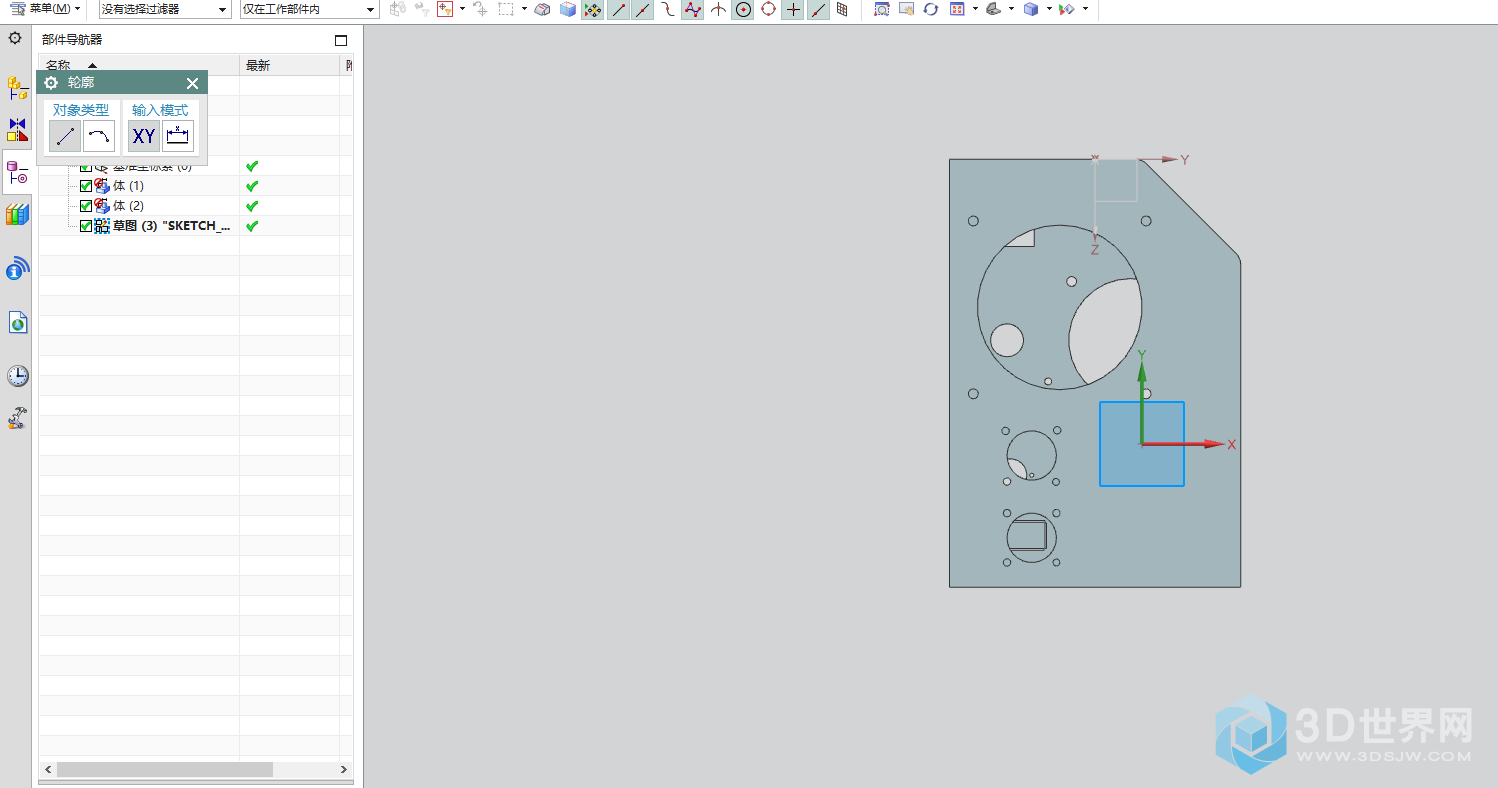Switch input mode to XY coordinates

144,136
